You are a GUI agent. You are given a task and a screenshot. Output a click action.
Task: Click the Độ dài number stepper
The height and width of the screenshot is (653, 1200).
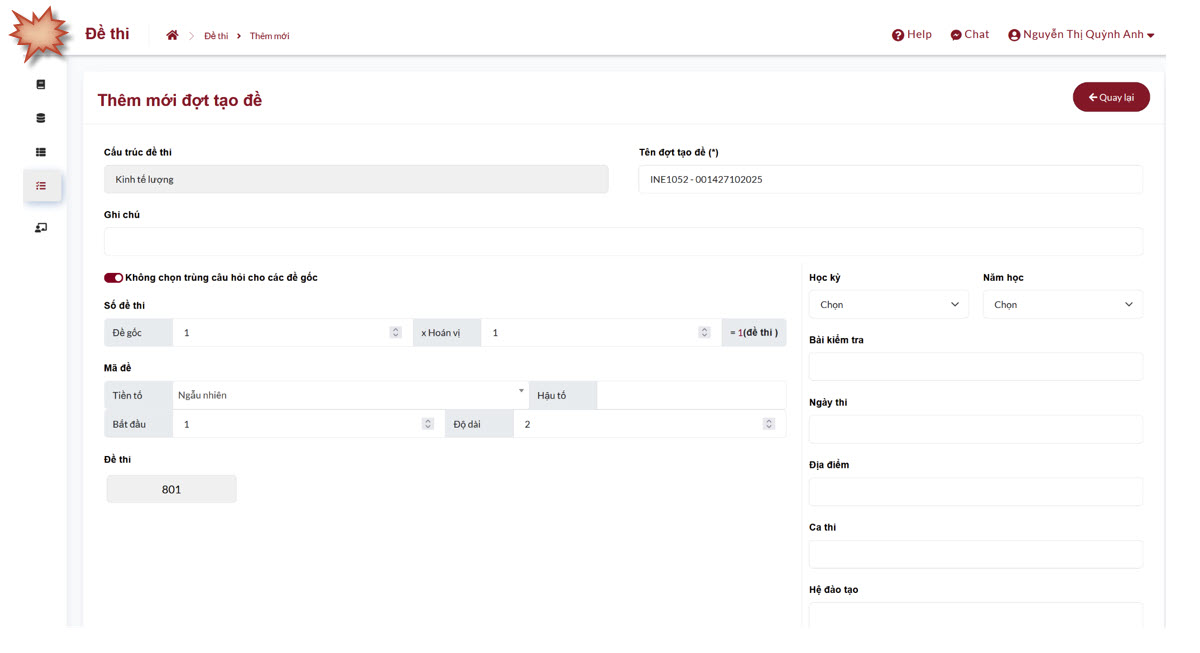[768, 424]
